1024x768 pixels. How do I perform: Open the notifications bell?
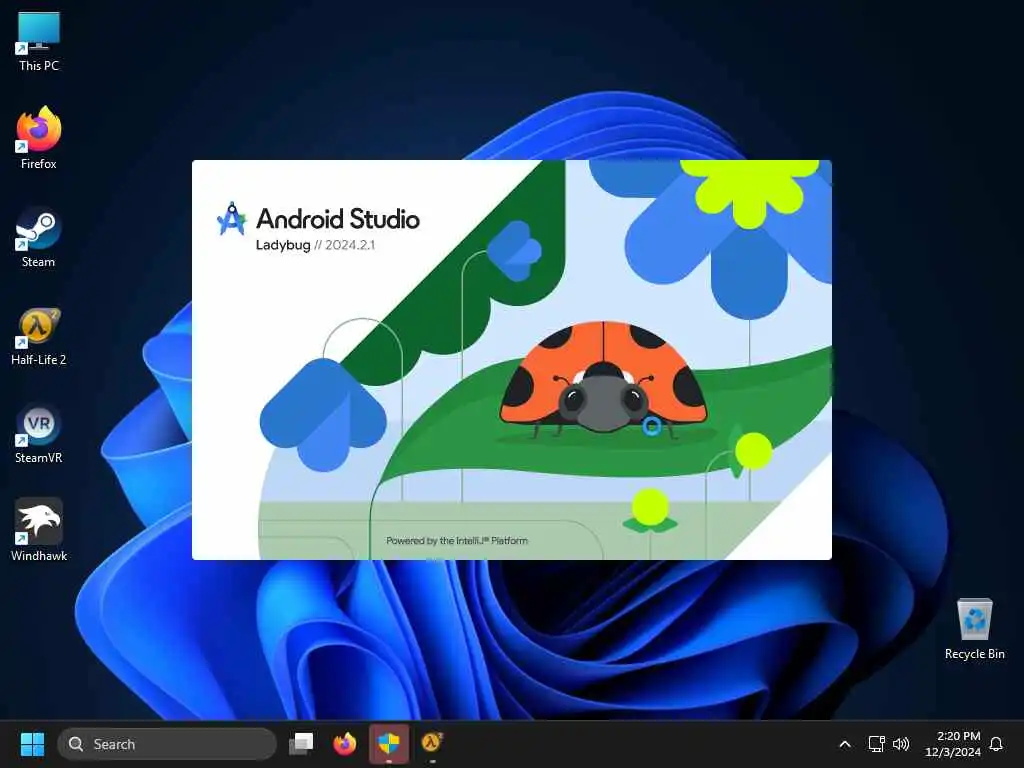tap(996, 744)
